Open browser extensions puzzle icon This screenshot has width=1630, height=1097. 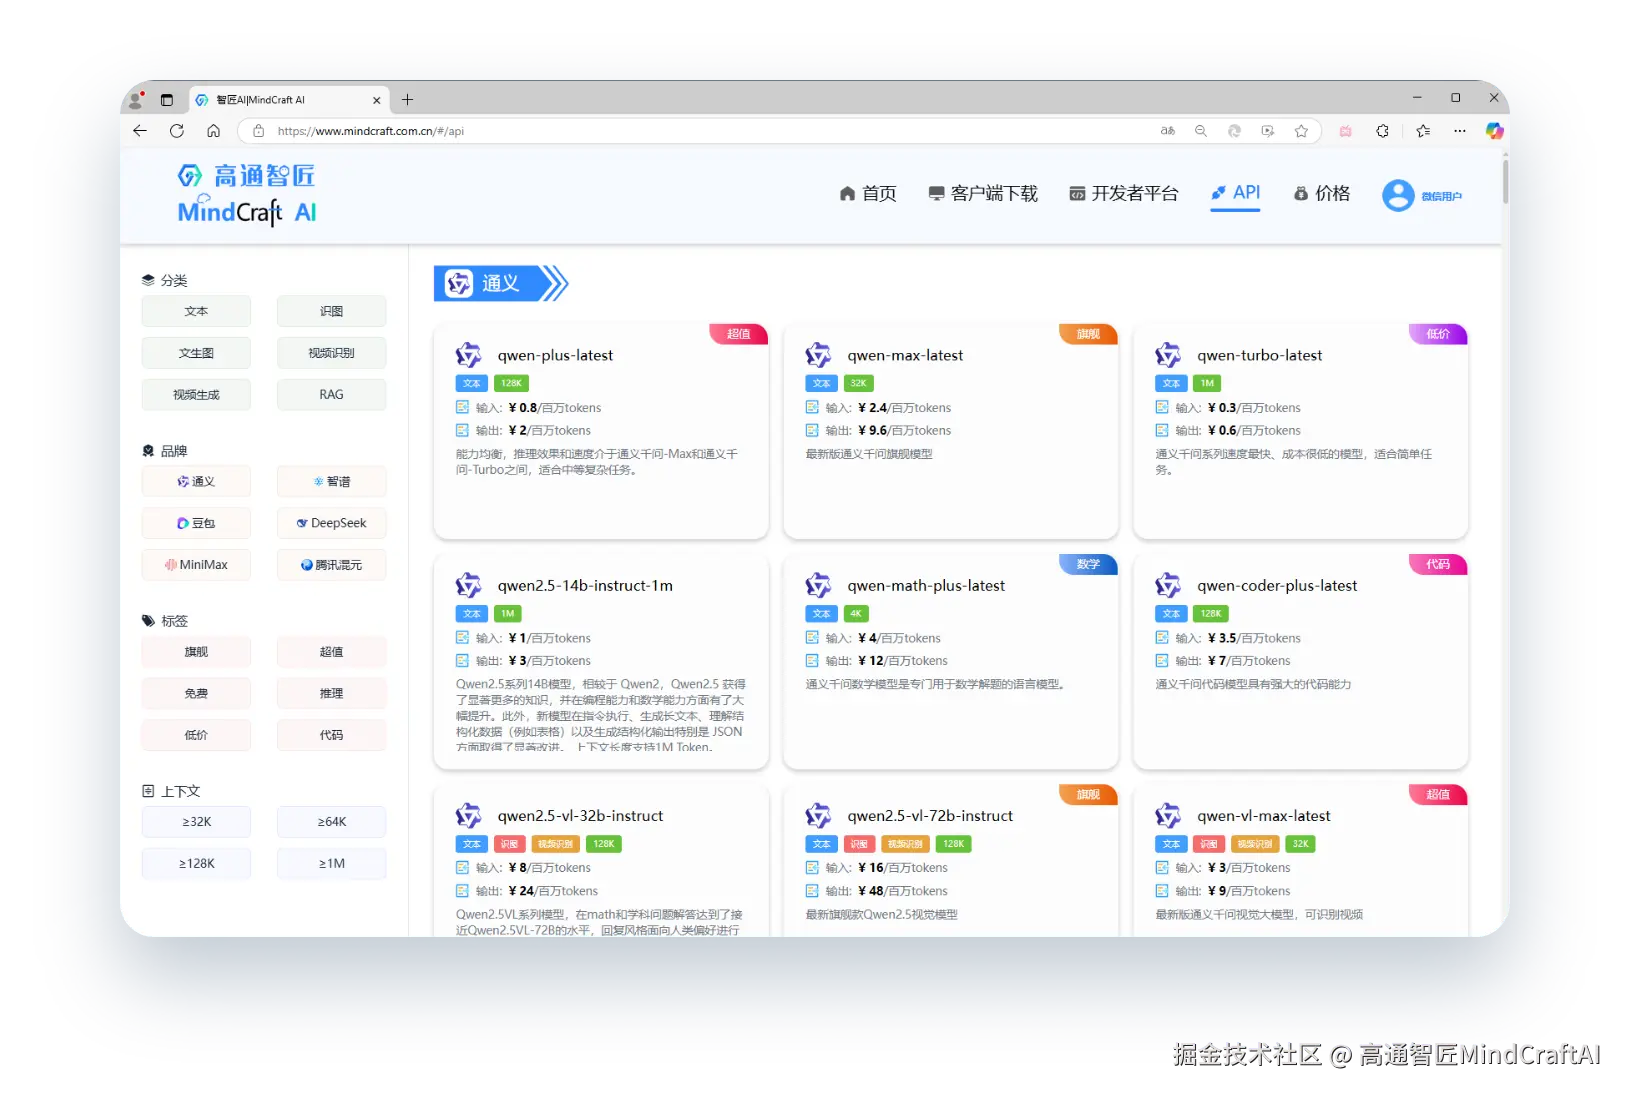click(x=1383, y=131)
